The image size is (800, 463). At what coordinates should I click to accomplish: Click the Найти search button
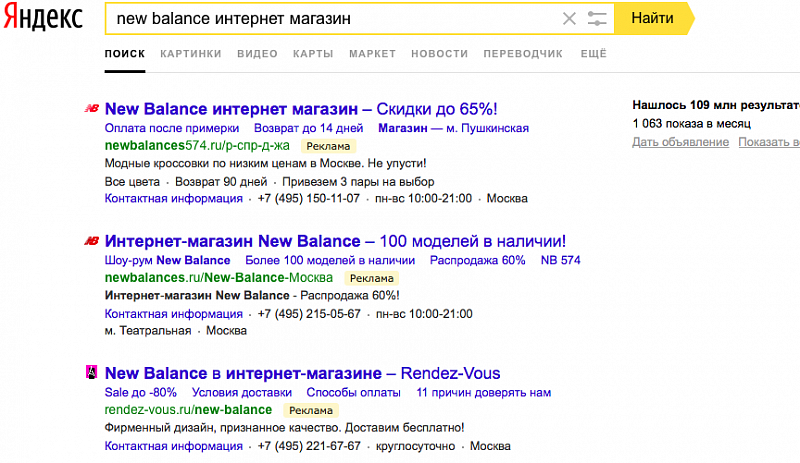(654, 18)
